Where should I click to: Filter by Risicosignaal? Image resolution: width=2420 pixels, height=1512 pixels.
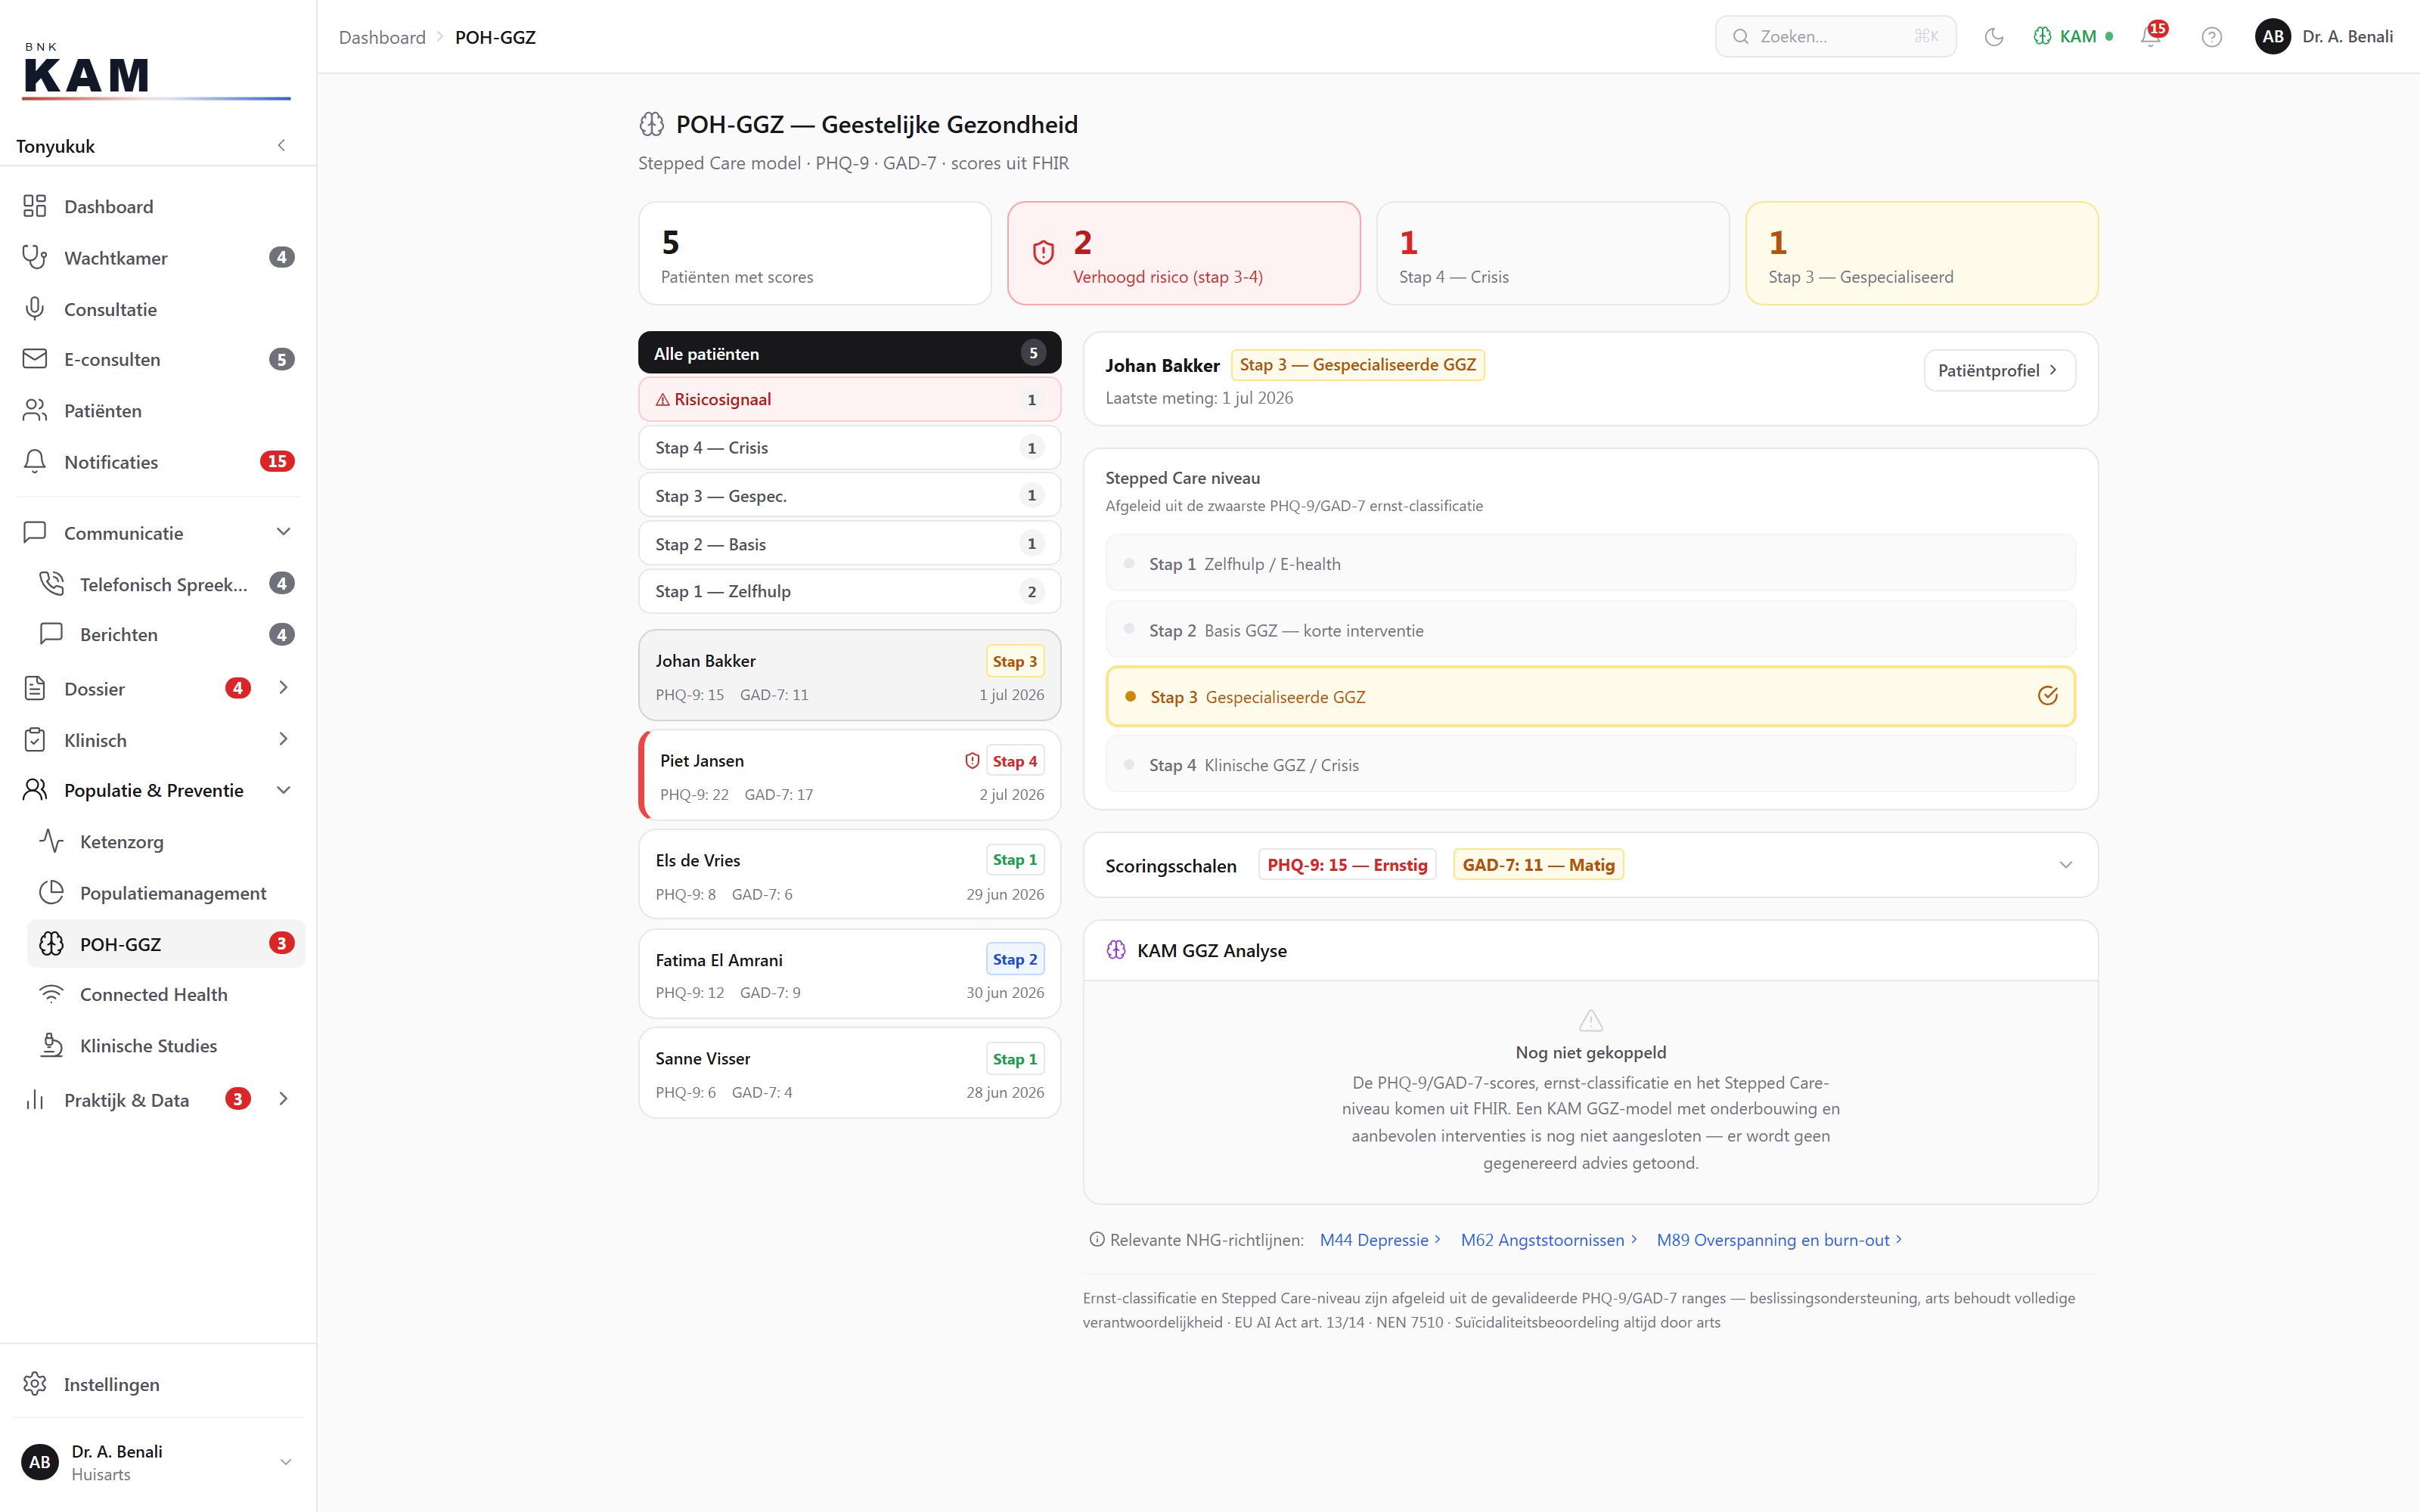click(x=849, y=400)
